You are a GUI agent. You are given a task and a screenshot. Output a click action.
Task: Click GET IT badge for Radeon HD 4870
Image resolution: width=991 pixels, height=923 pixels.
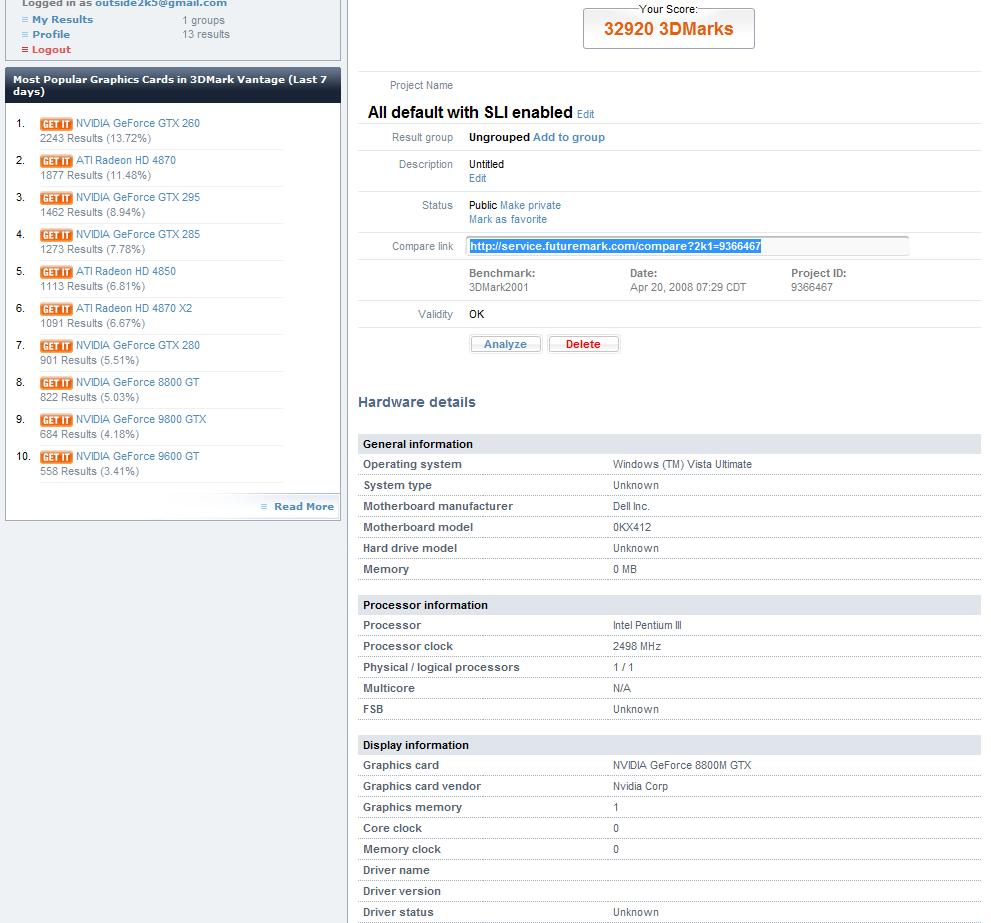[x=56, y=161]
